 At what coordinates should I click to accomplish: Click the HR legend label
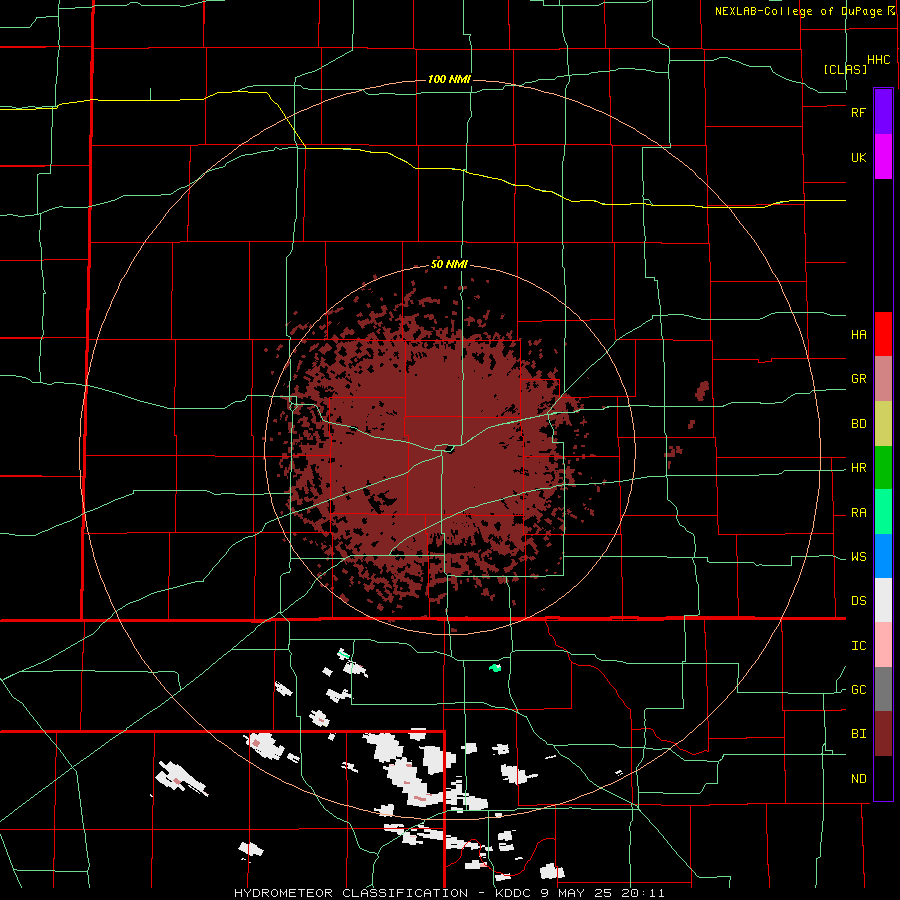pyautogui.click(x=858, y=468)
